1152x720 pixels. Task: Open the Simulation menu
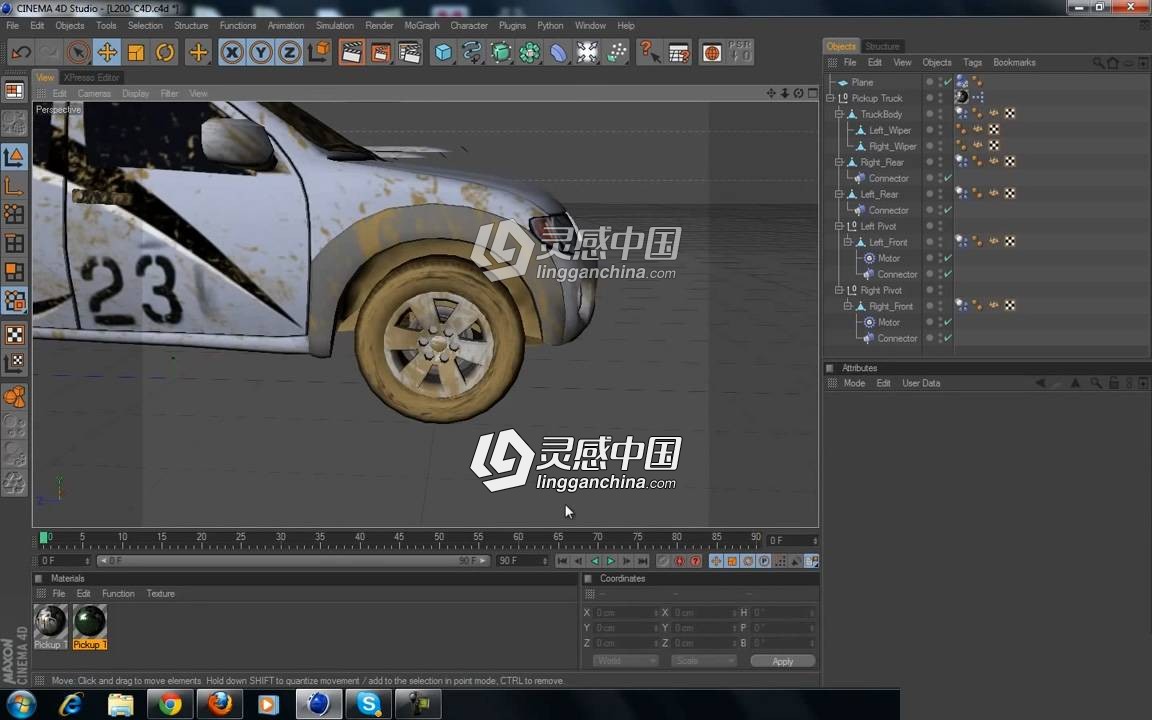(335, 25)
